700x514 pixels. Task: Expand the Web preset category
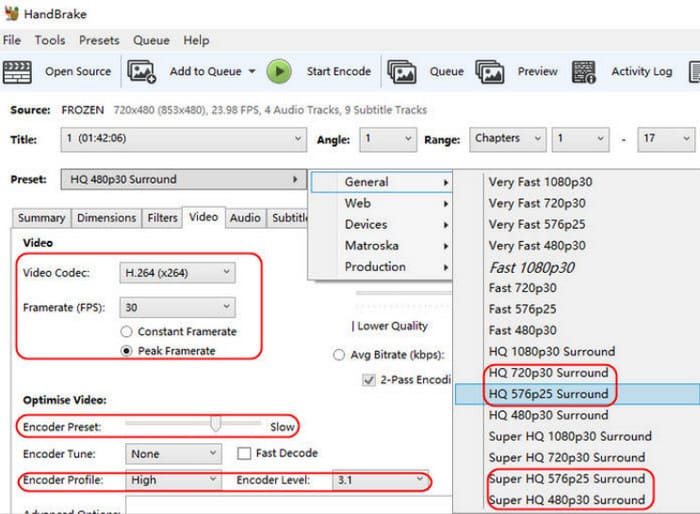(x=382, y=203)
